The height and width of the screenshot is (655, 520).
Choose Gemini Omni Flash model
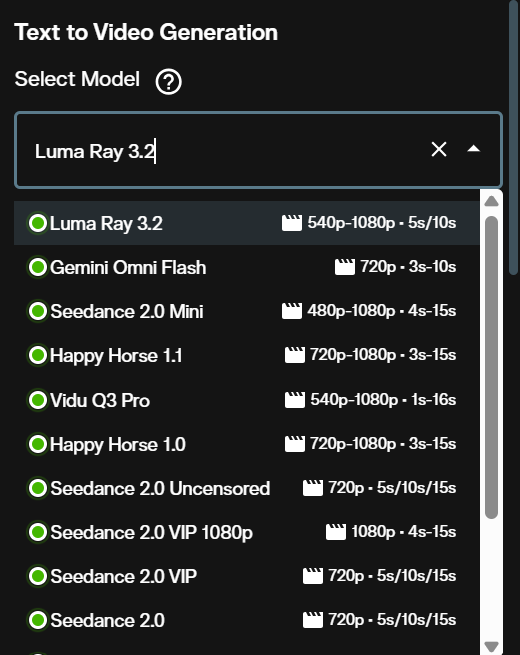tap(246, 267)
